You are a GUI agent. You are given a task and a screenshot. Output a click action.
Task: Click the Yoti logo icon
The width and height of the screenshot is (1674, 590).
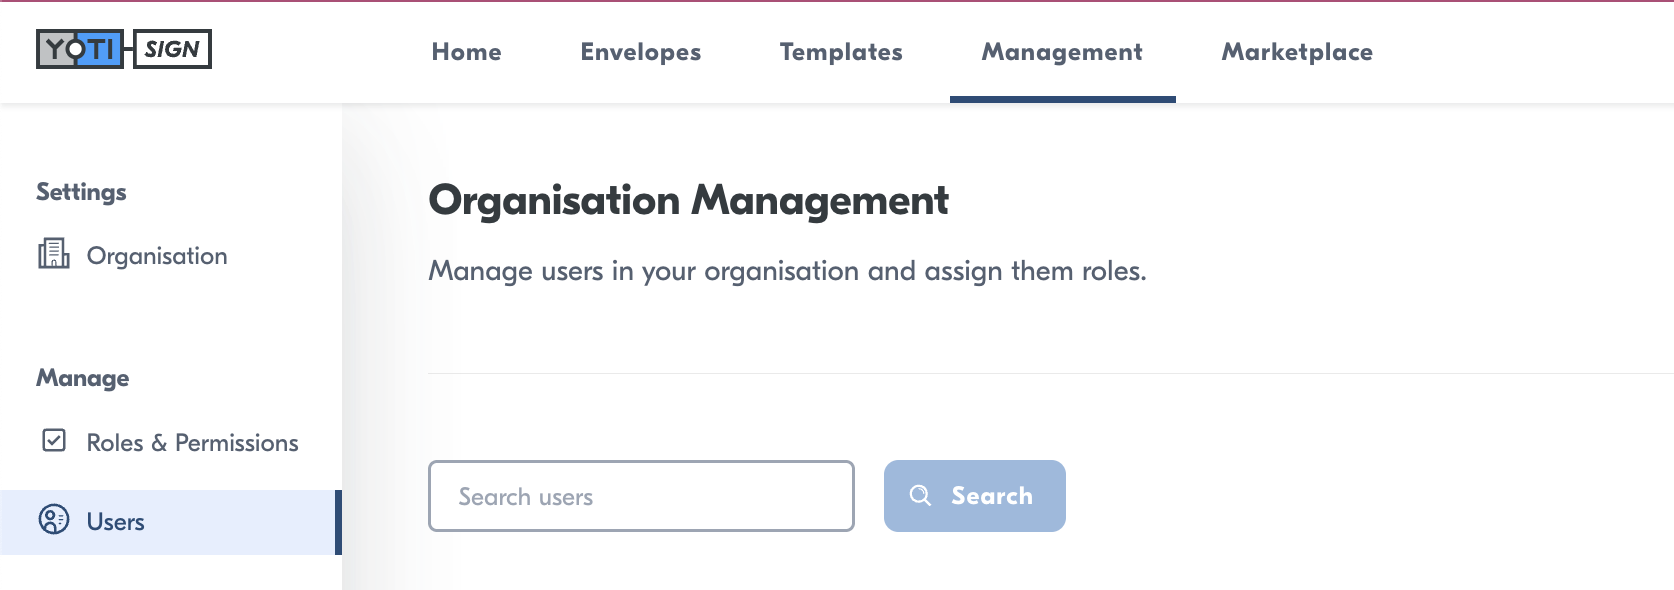pyautogui.click(x=80, y=49)
